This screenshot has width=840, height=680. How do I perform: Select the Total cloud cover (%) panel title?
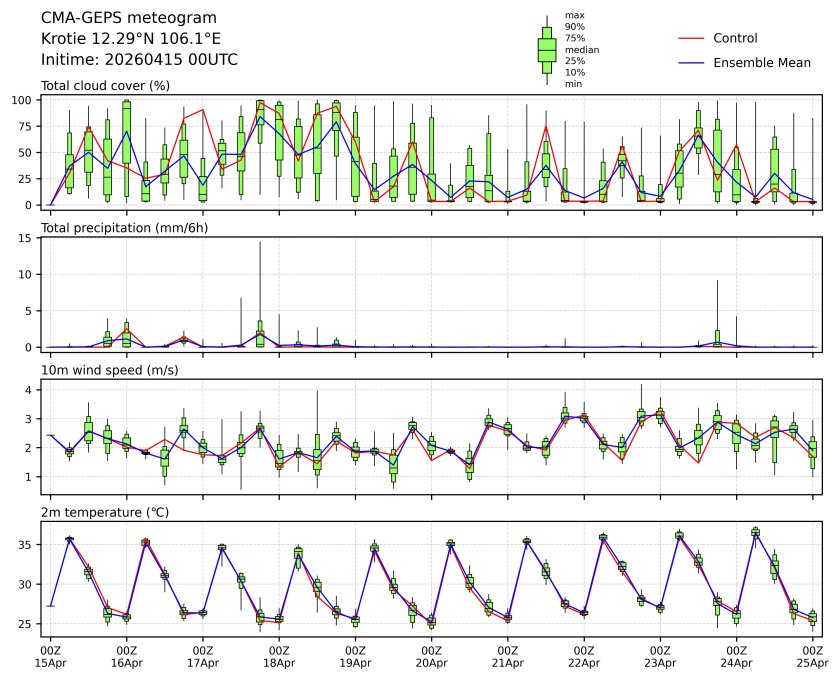(x=105, y=86)
